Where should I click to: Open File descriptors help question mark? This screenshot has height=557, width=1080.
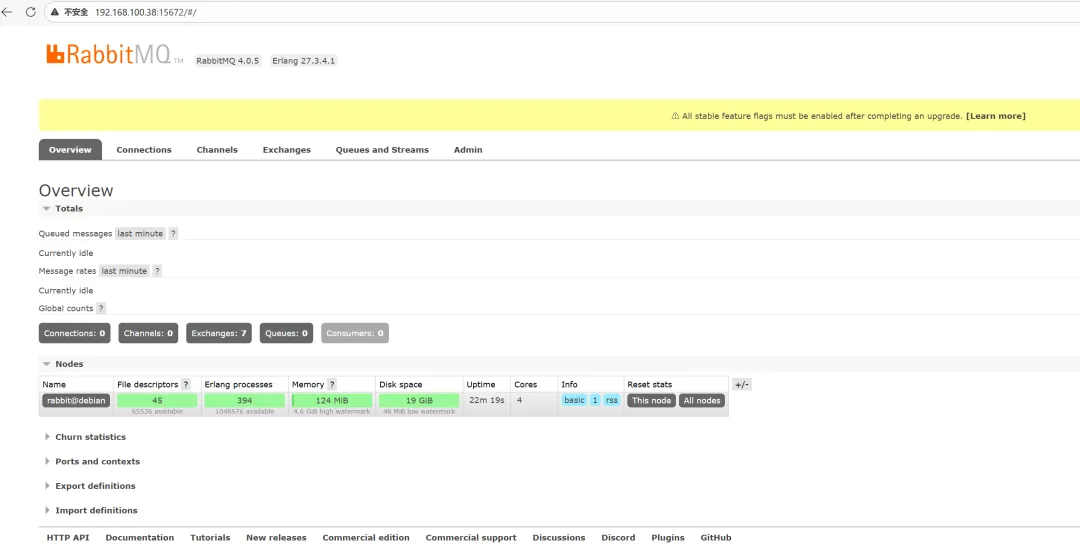(x=186, y=385)
